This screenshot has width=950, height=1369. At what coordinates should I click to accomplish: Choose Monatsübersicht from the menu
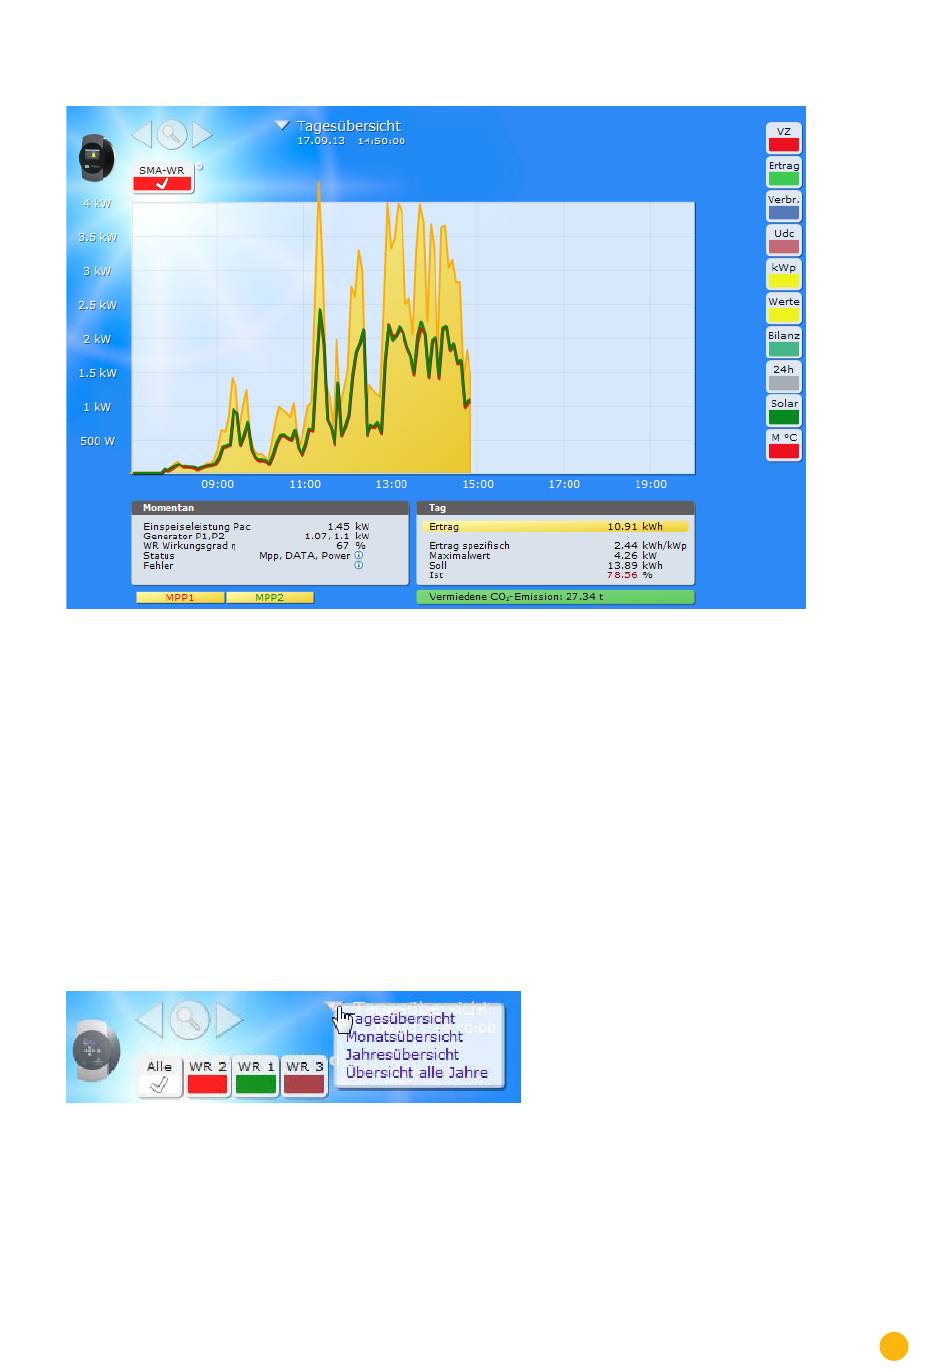click(x=404, y=1037)
